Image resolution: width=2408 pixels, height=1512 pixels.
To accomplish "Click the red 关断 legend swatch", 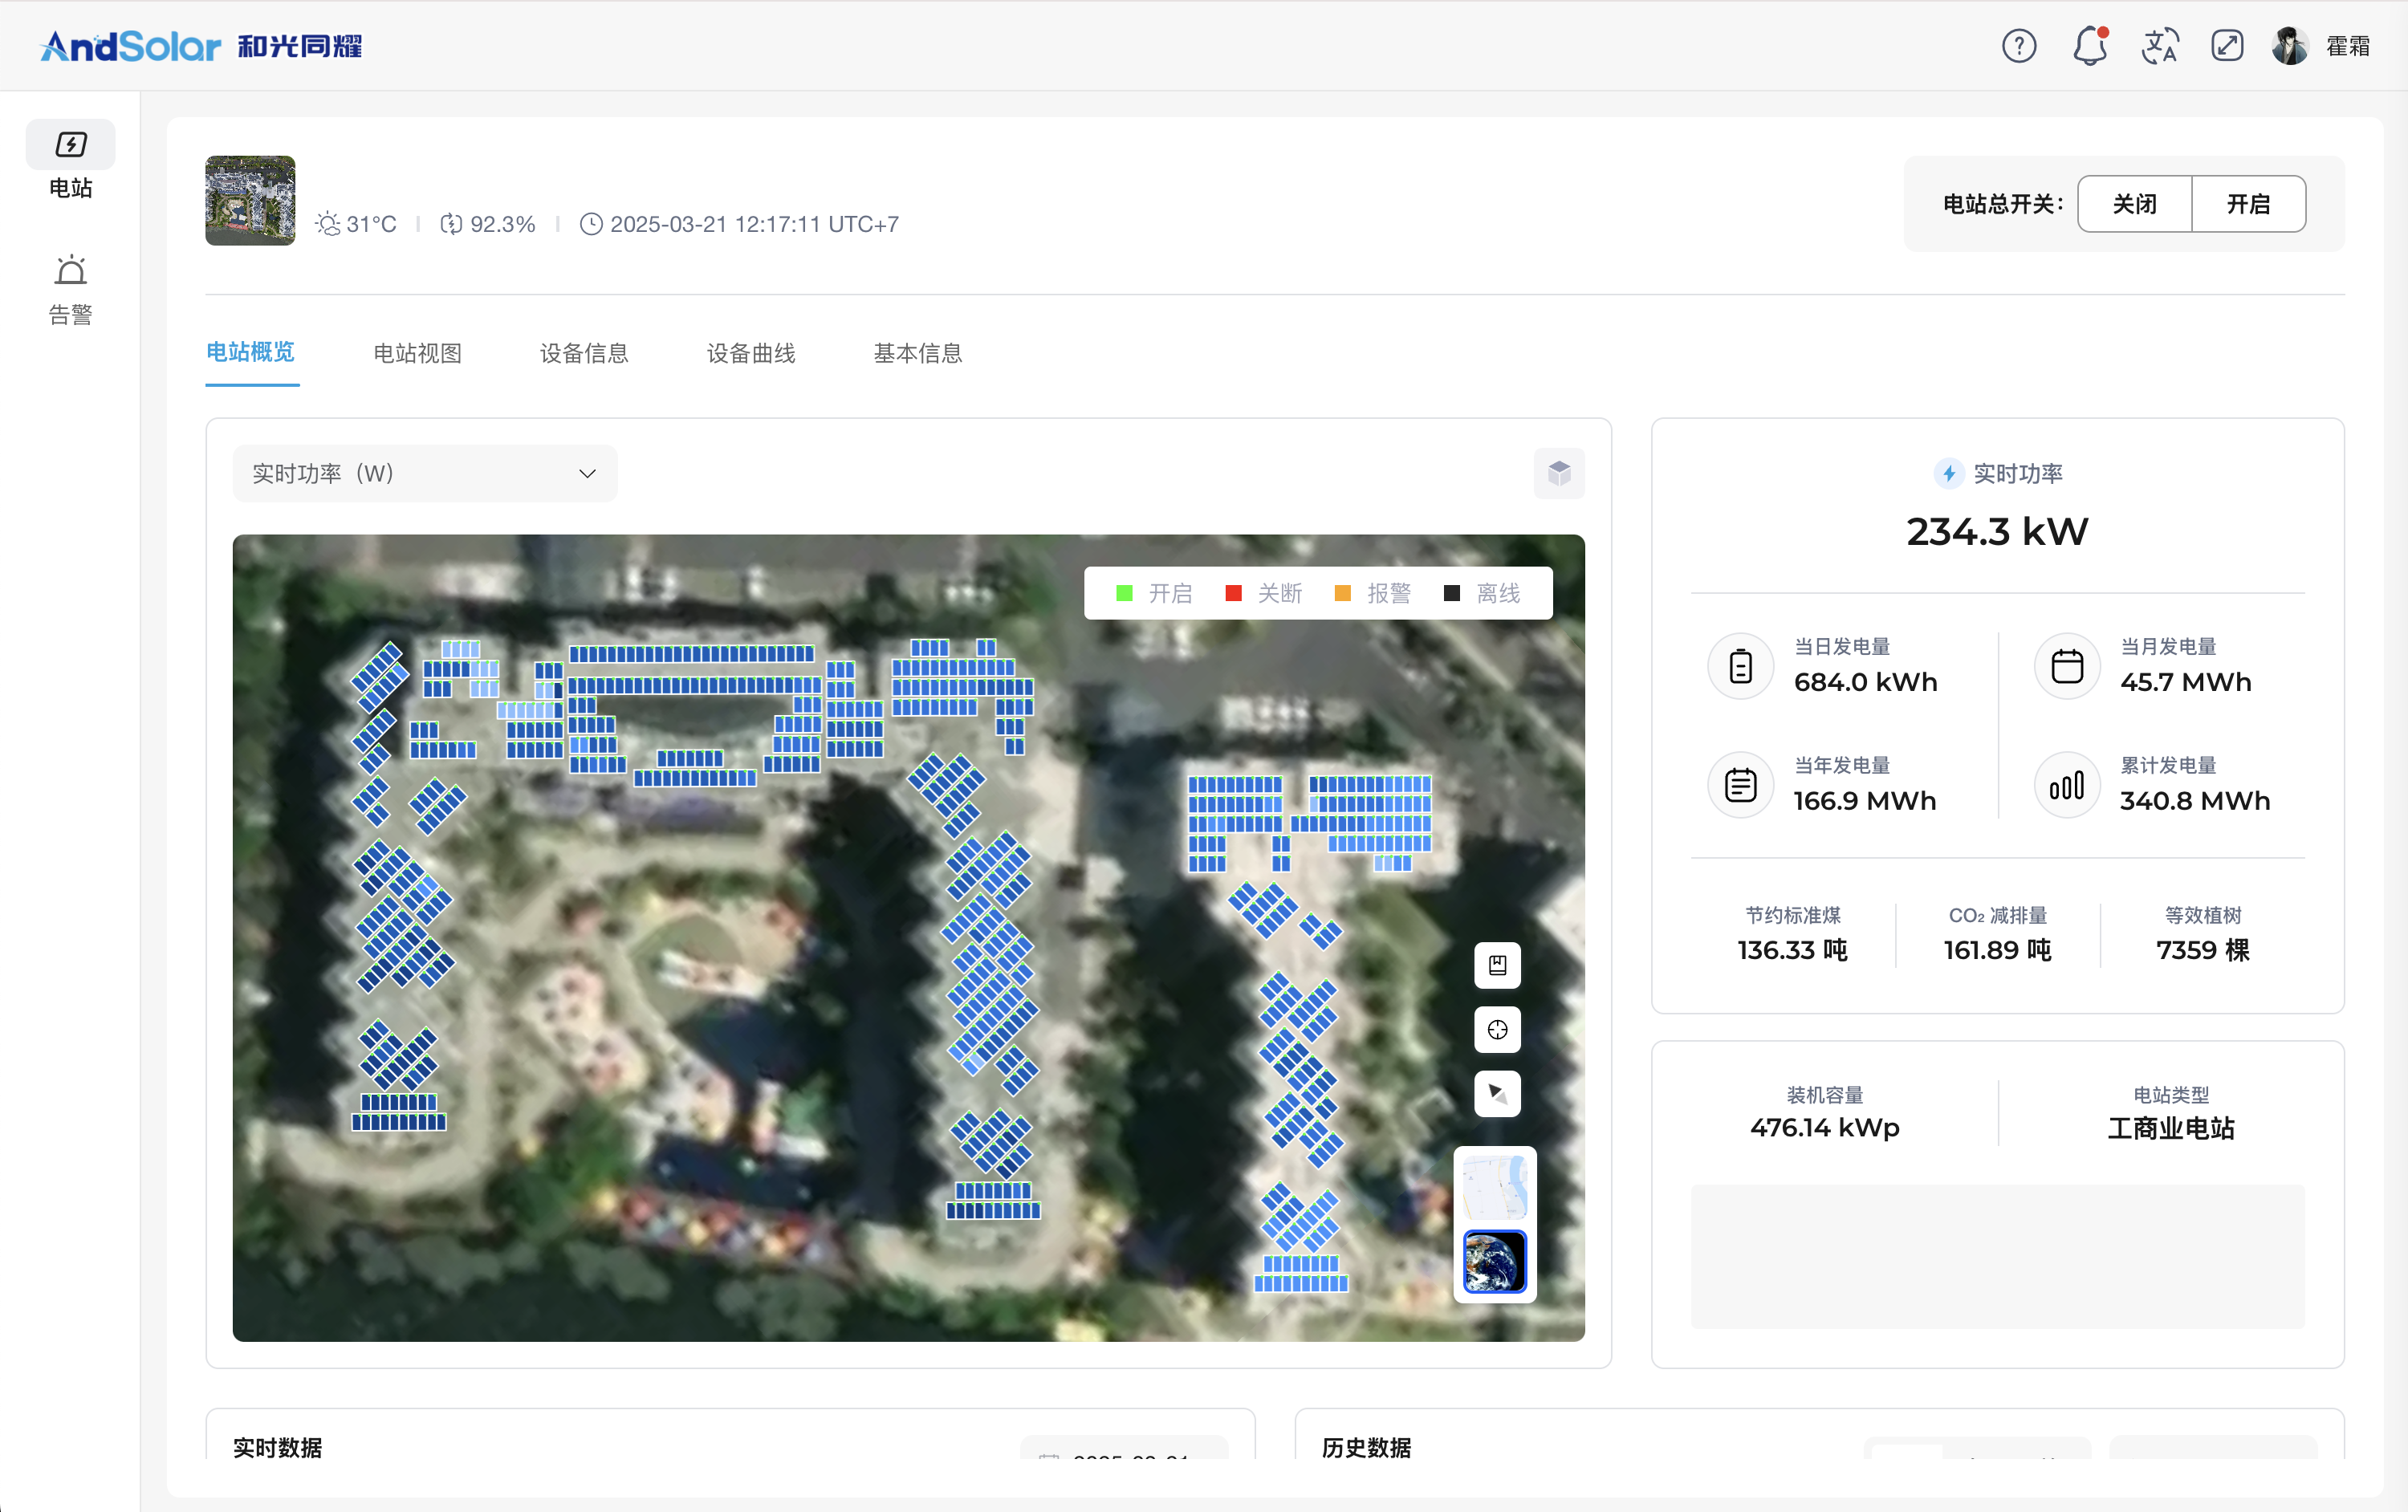I will click(x=1233, y=594).
